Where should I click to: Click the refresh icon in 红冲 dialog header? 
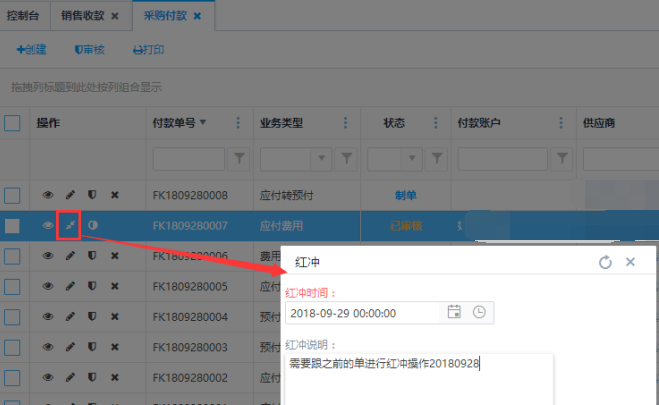pos(604,262)
